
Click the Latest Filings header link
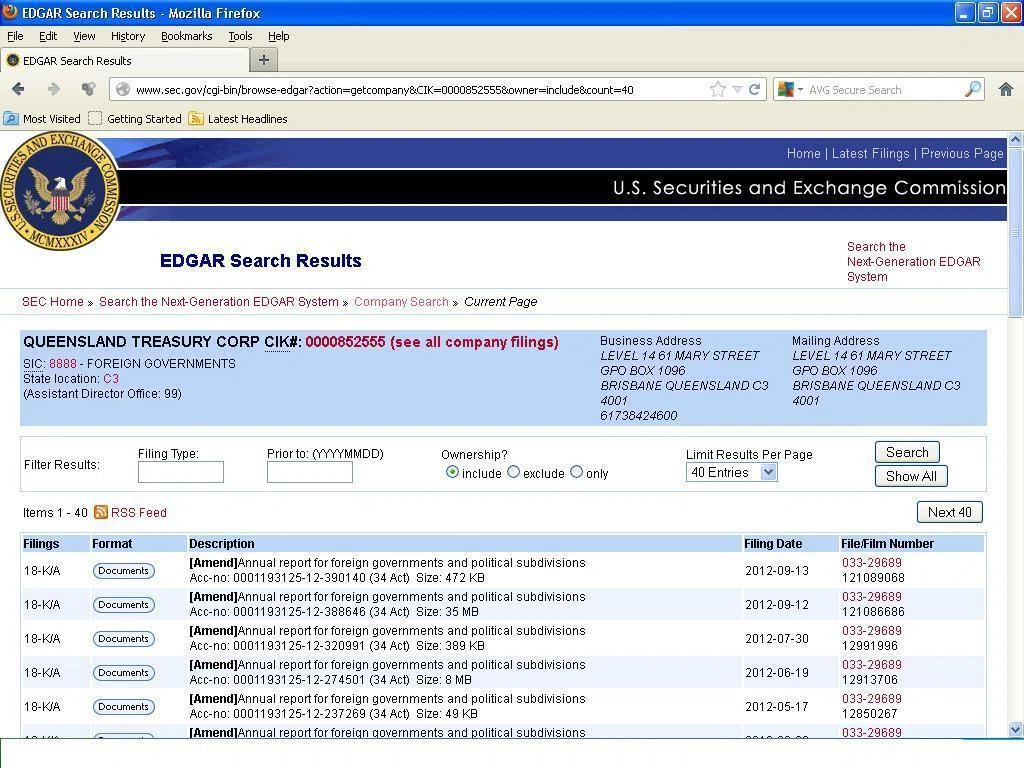[871, 153]
